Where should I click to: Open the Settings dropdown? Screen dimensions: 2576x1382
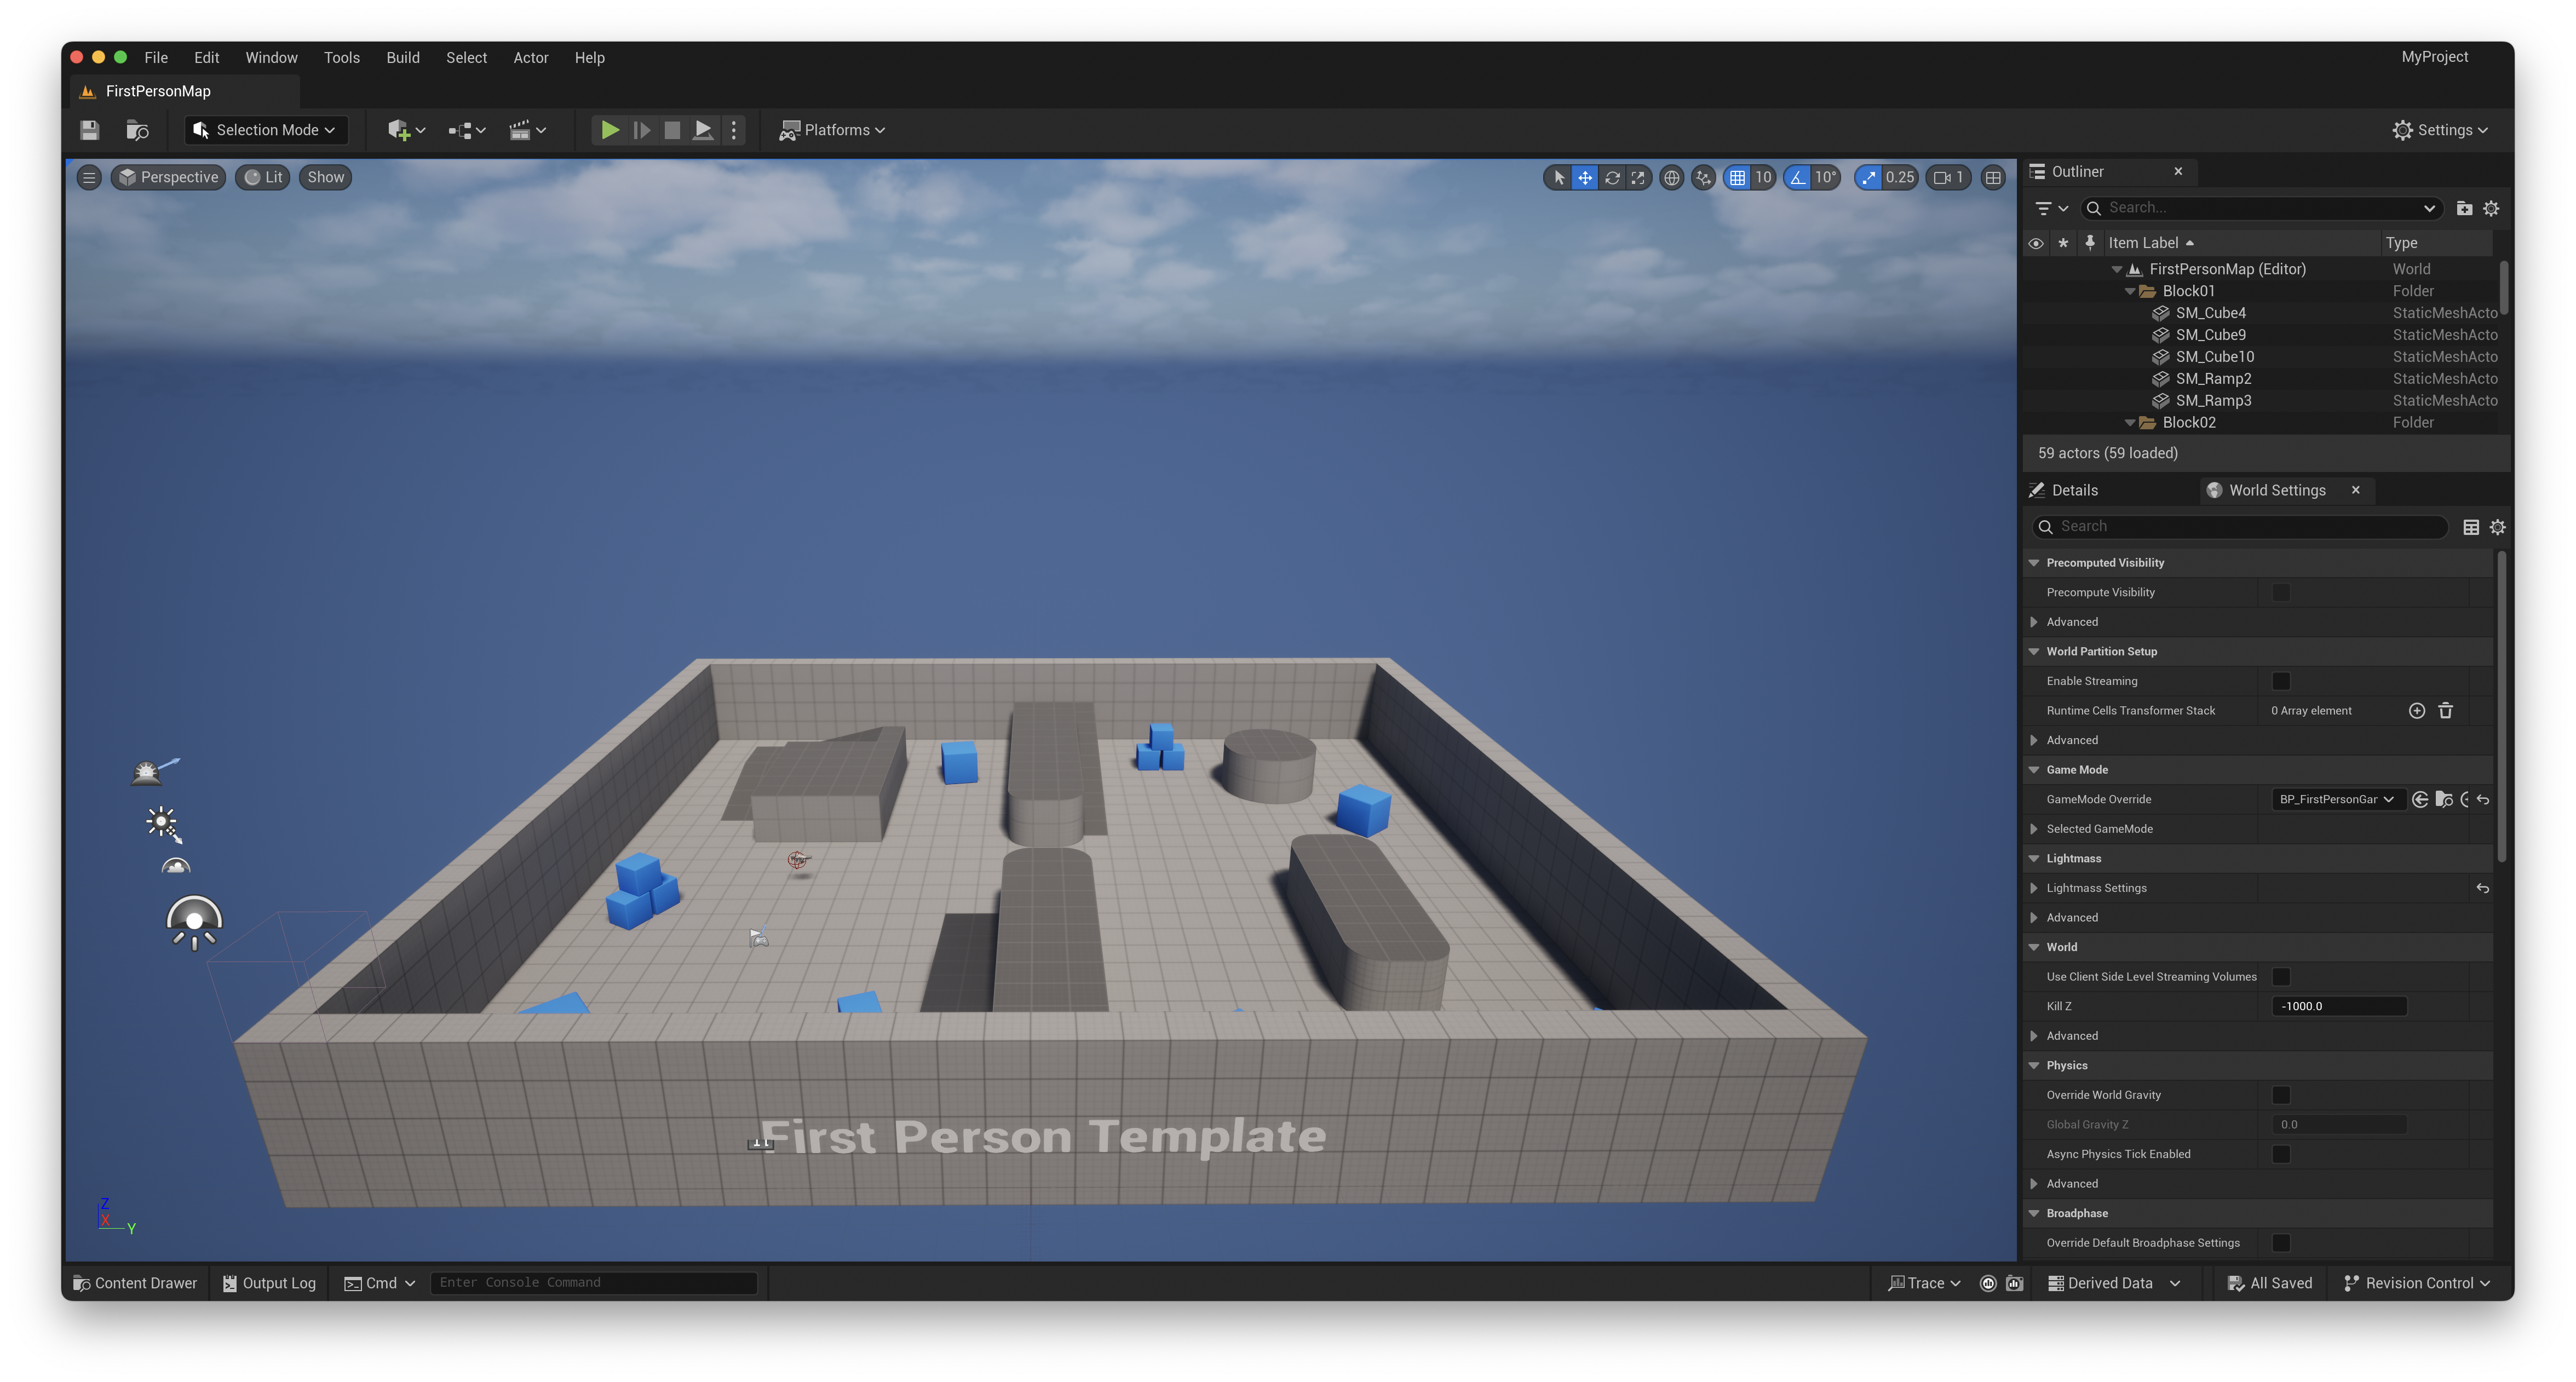tap(2440, 130)
